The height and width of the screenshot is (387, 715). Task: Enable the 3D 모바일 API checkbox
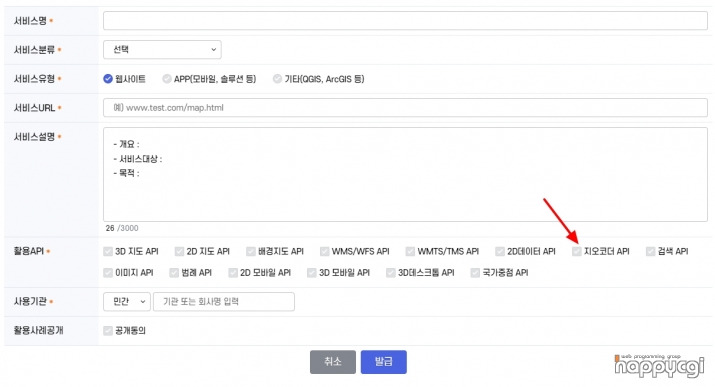[312, 273]
